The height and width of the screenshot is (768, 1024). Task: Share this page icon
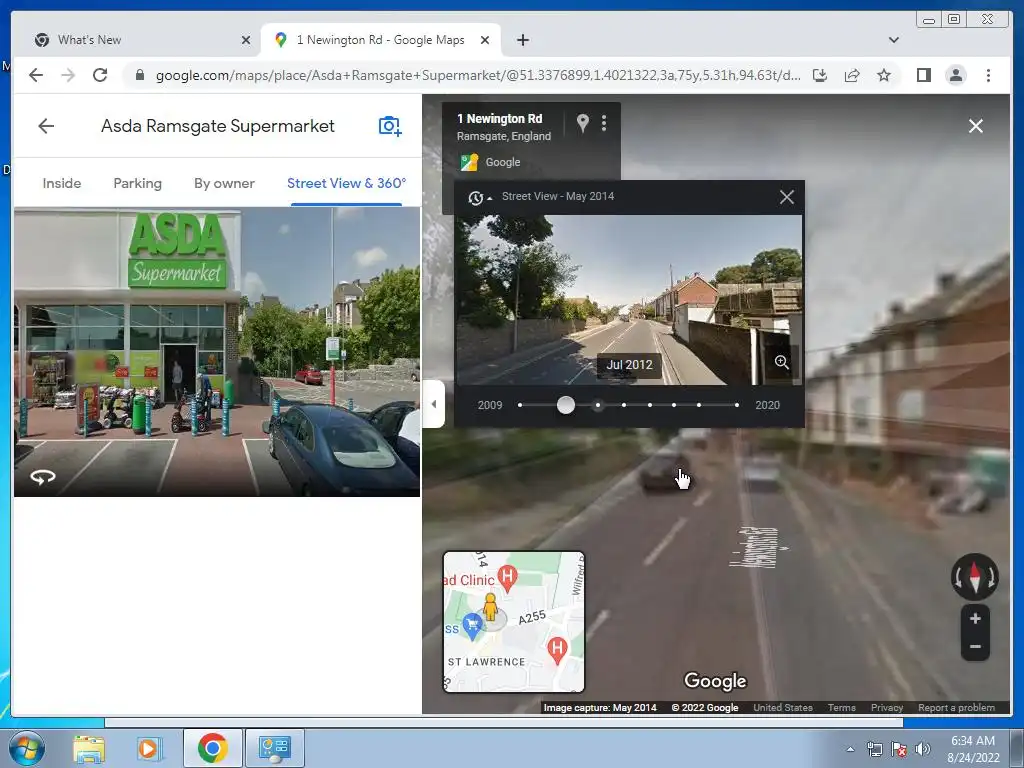(852, 75)
